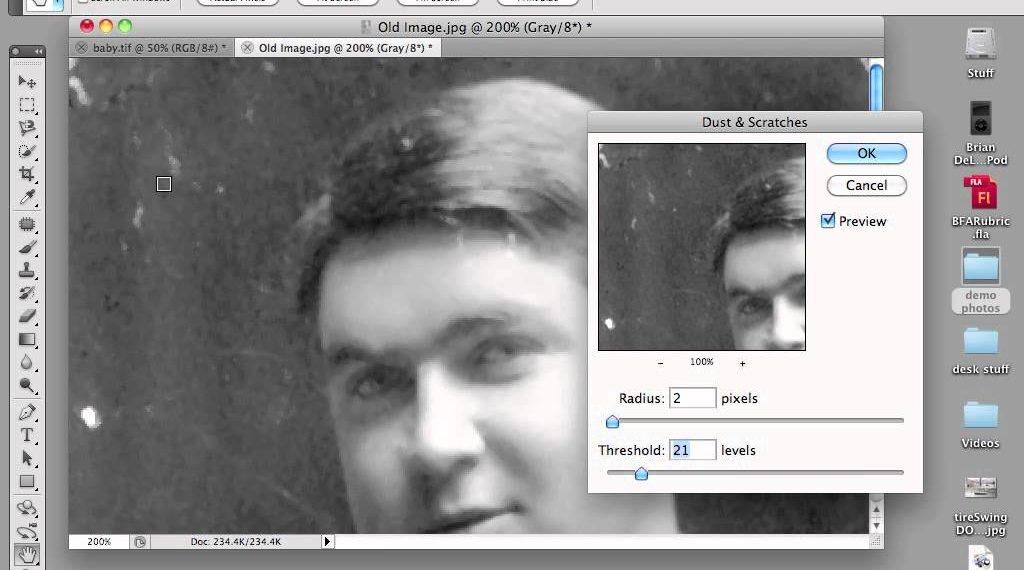The image size is (1024, 570).
Task: Select the Rectangular Marquee tool
Action: click(27, 104)
